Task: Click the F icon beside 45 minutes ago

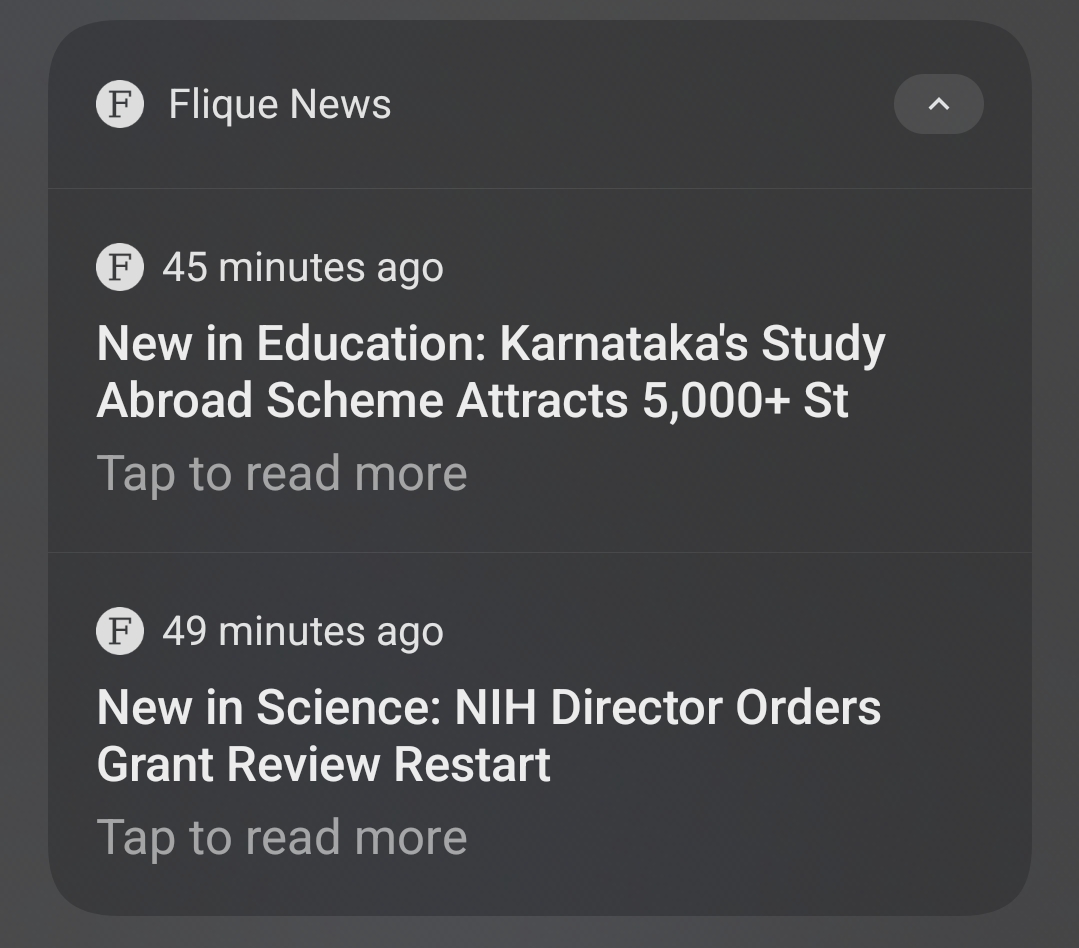Action: pyautogui.click(x=120, y=267)
